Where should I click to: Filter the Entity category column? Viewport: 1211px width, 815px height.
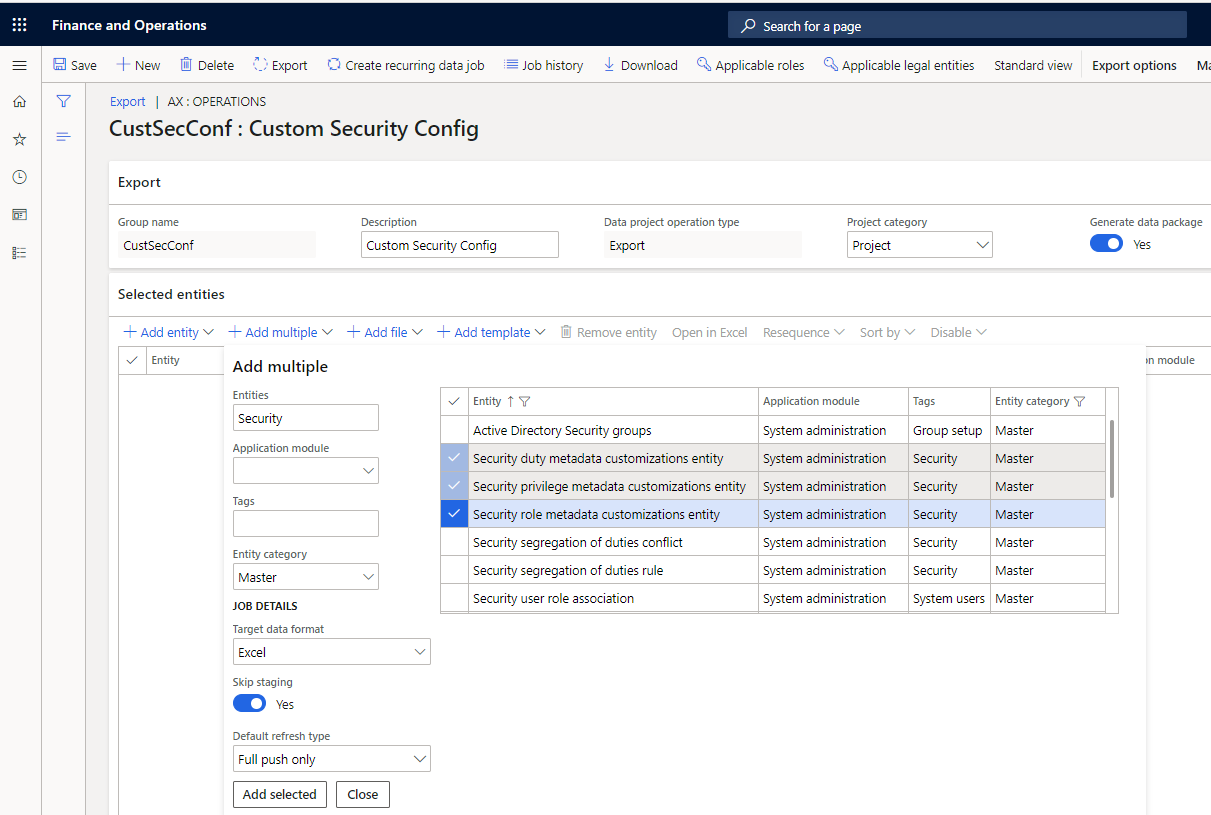pyautogui.click(x=1079, y=401)
